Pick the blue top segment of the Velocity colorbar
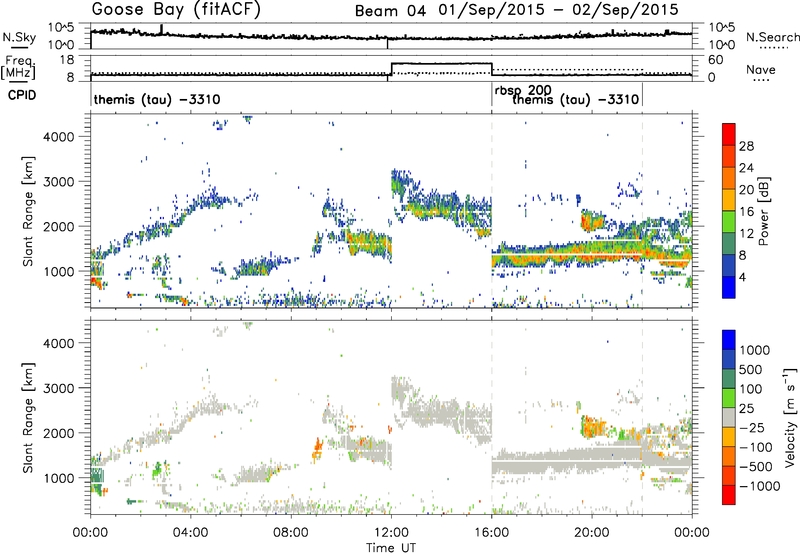 click(729, 340)
